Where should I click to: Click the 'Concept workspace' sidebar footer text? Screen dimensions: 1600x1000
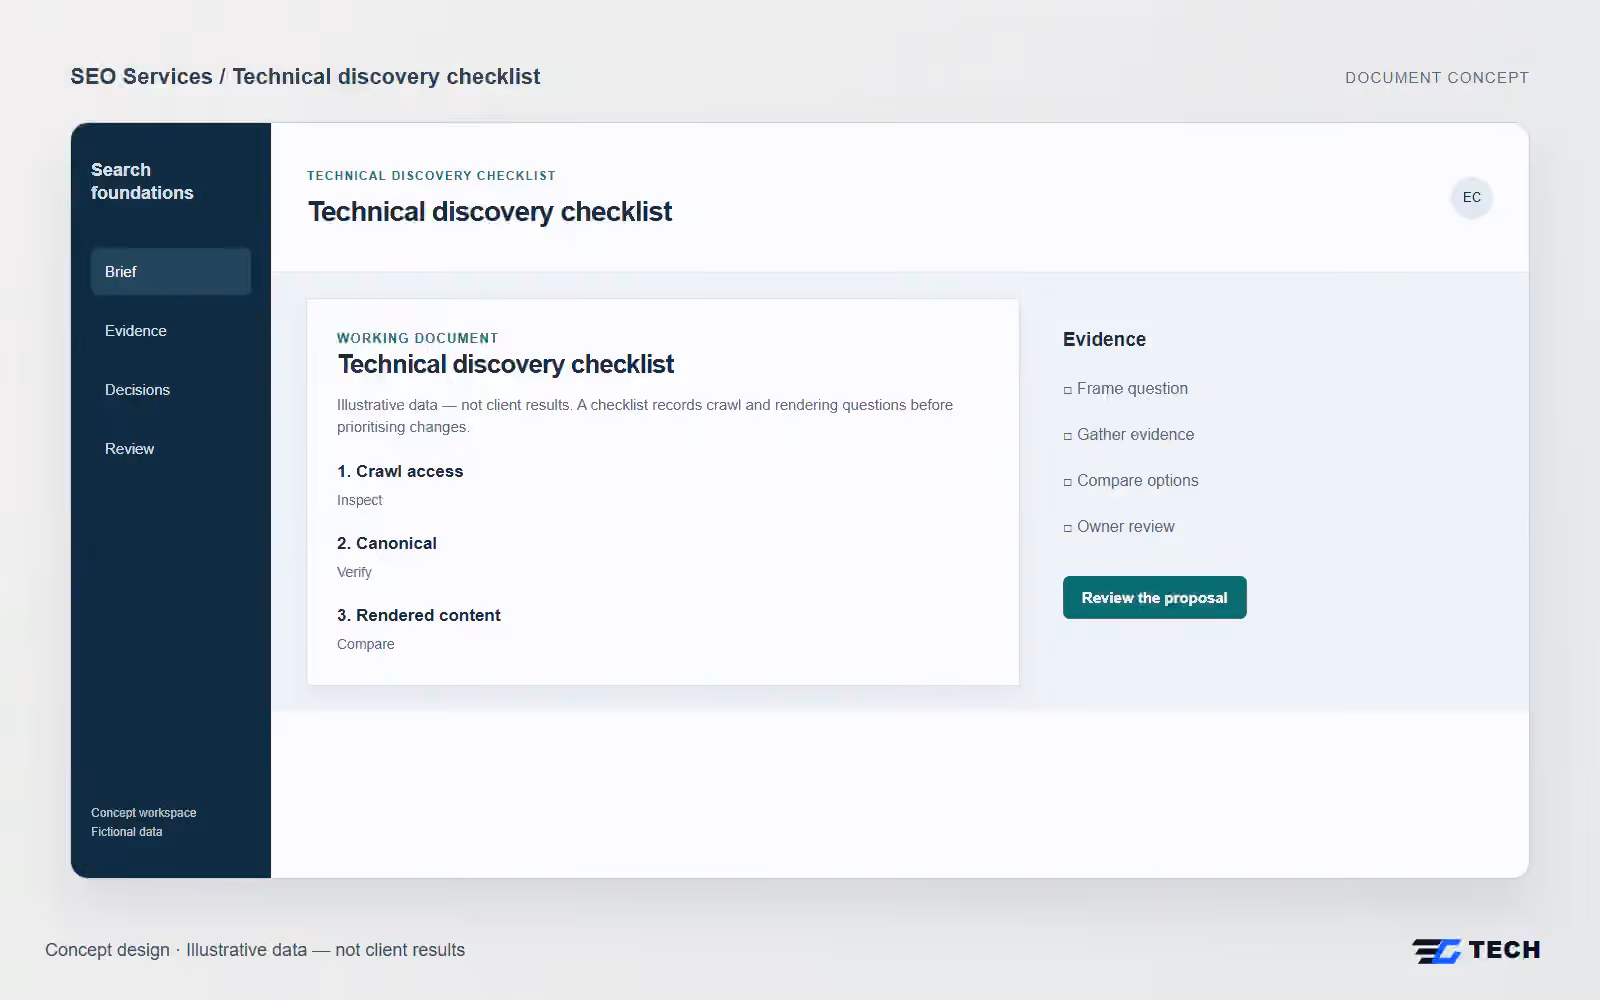(x=144, y=813)
